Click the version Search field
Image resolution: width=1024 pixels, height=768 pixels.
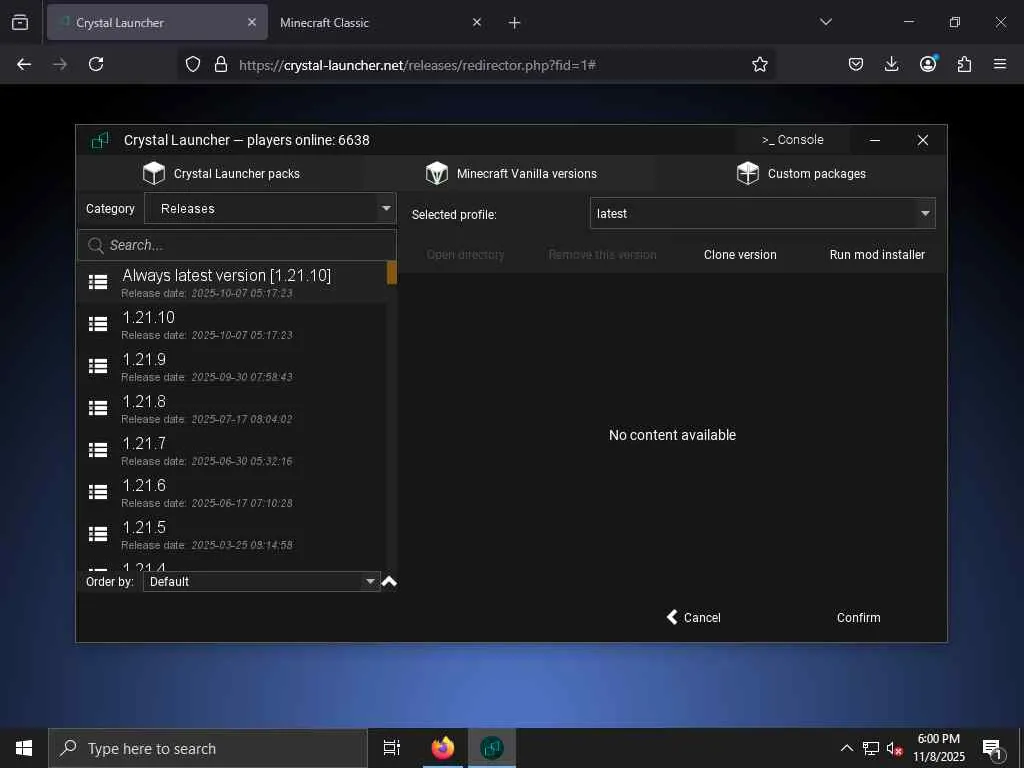[x=237, y=245]
